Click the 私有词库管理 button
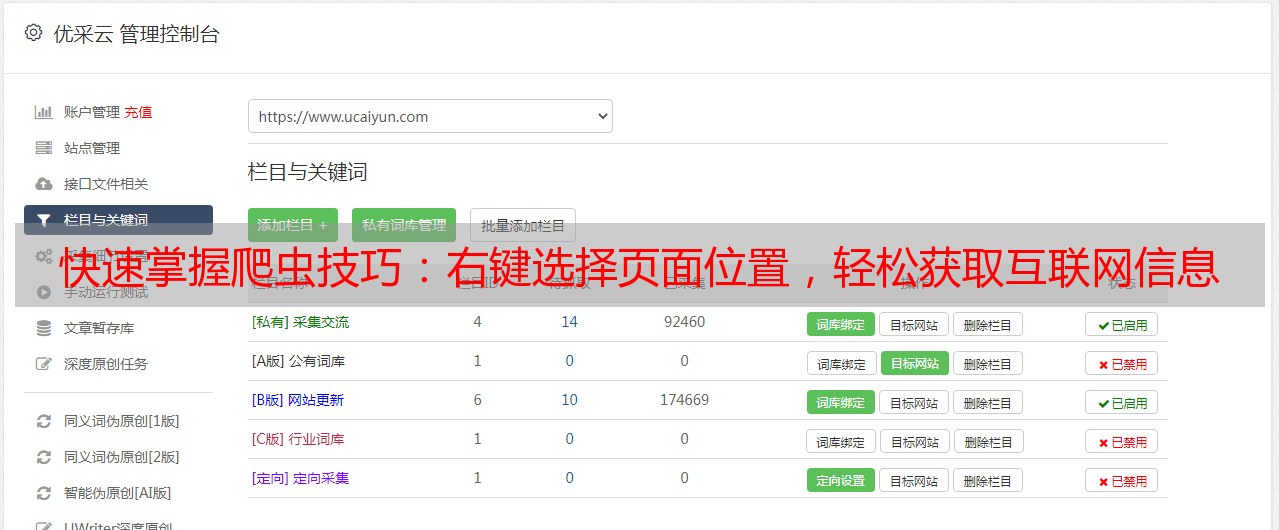Screen dimensions: 1279x530 [404, 225]
